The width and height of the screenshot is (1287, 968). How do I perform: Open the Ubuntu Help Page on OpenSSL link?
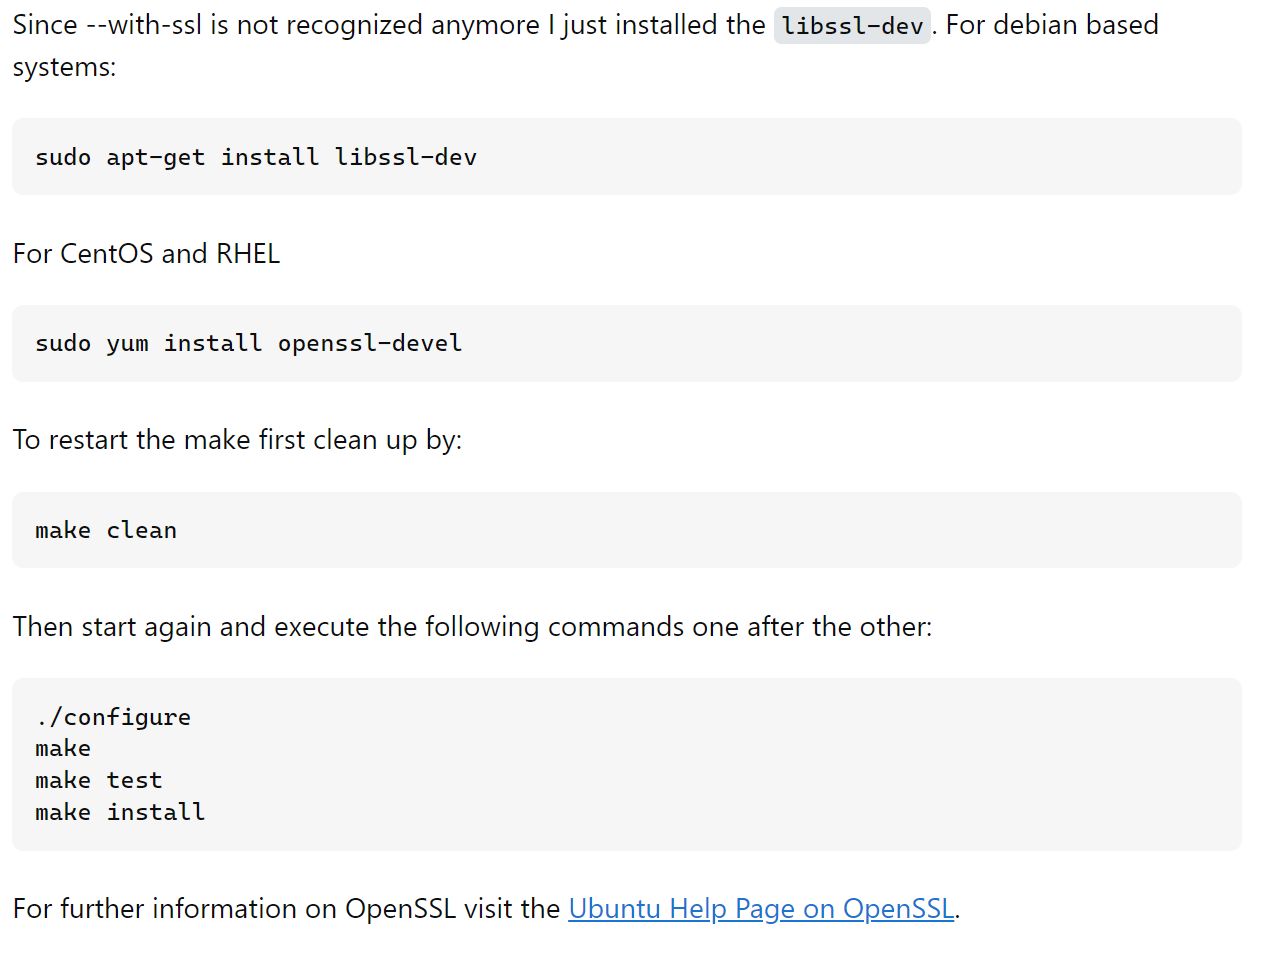[x=761, y=908]
